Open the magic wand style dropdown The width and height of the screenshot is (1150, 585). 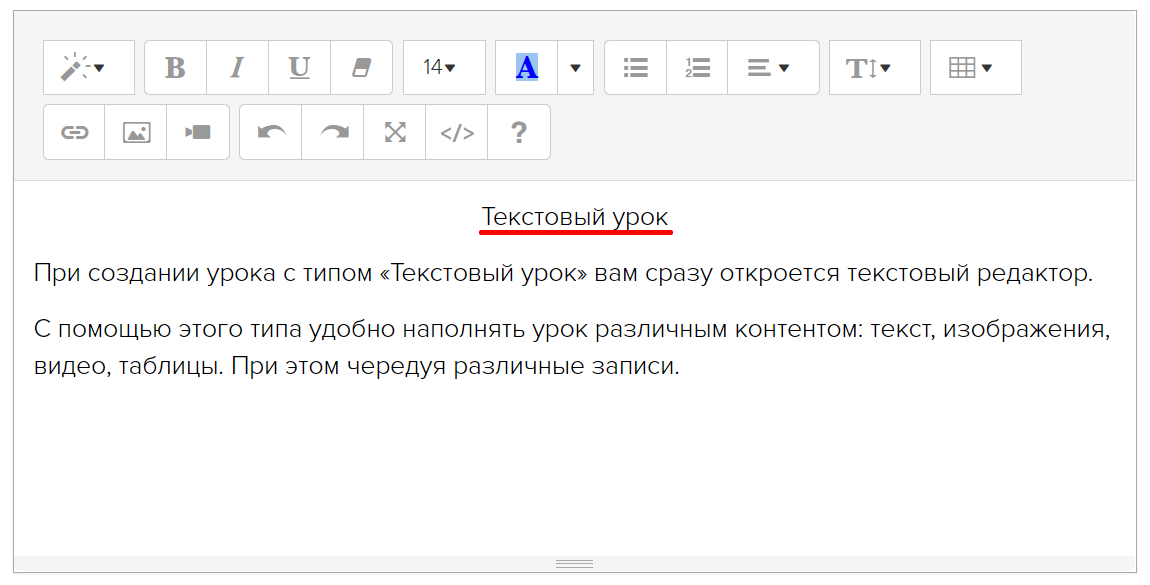(88, 68)
